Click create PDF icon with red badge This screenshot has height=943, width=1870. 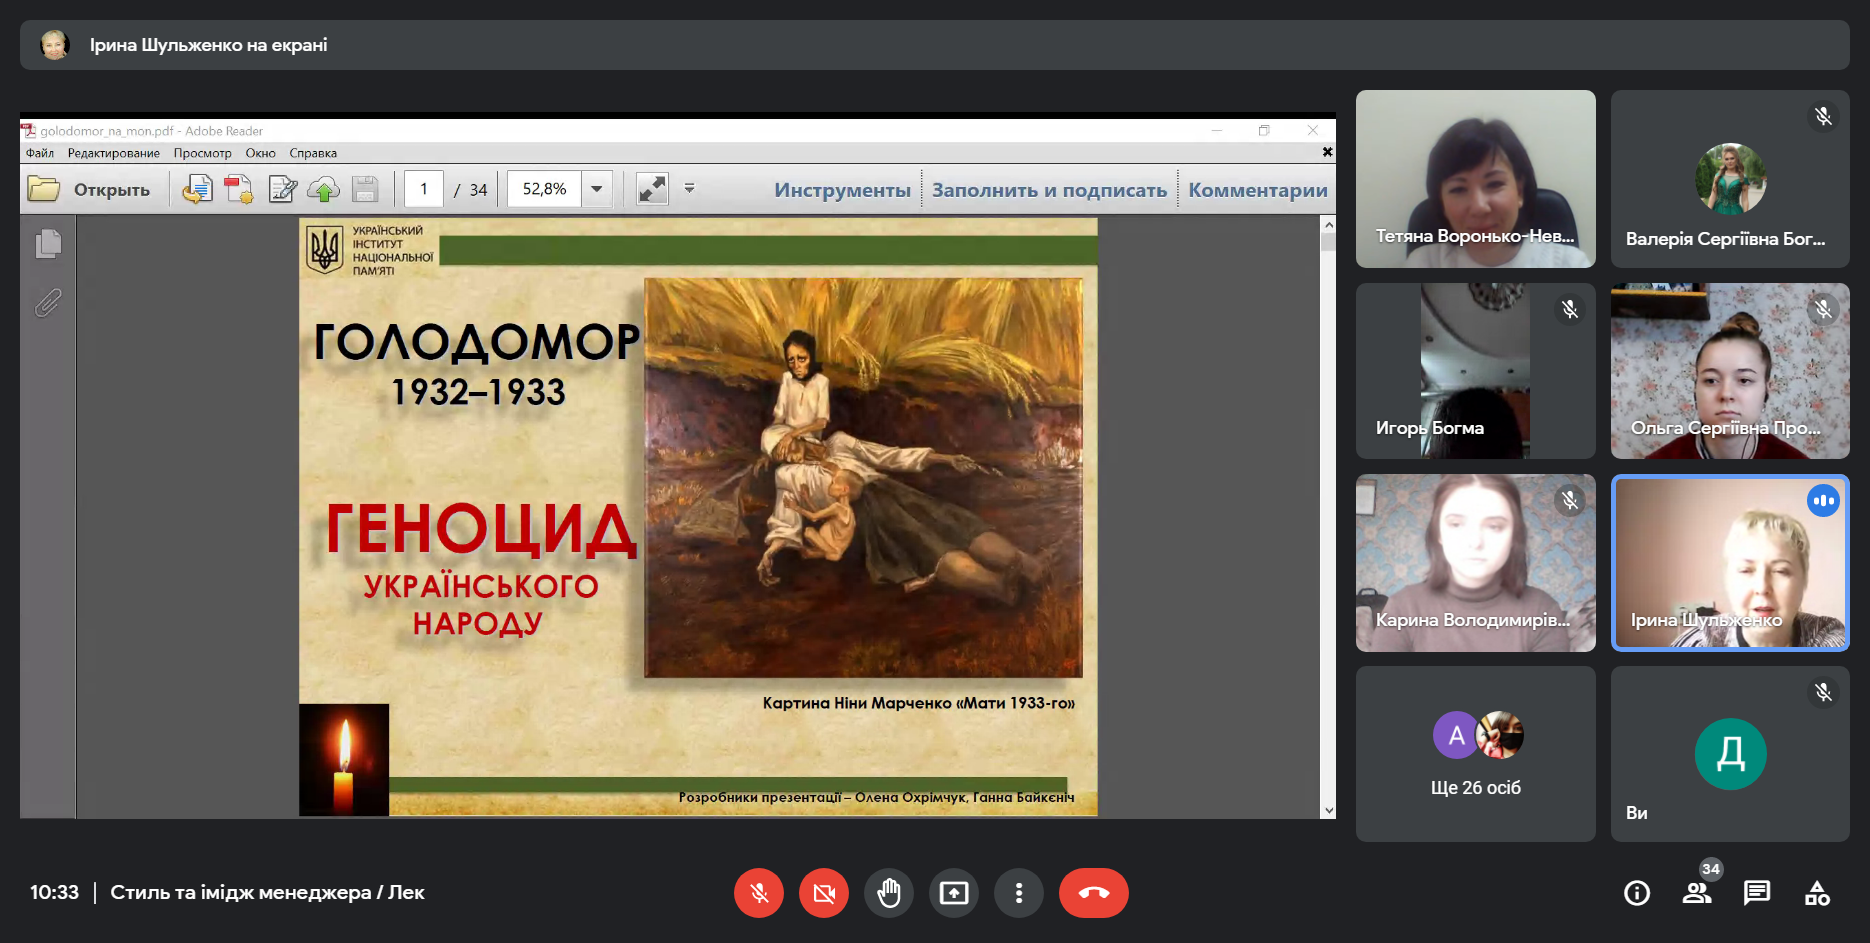coord(239,189)
